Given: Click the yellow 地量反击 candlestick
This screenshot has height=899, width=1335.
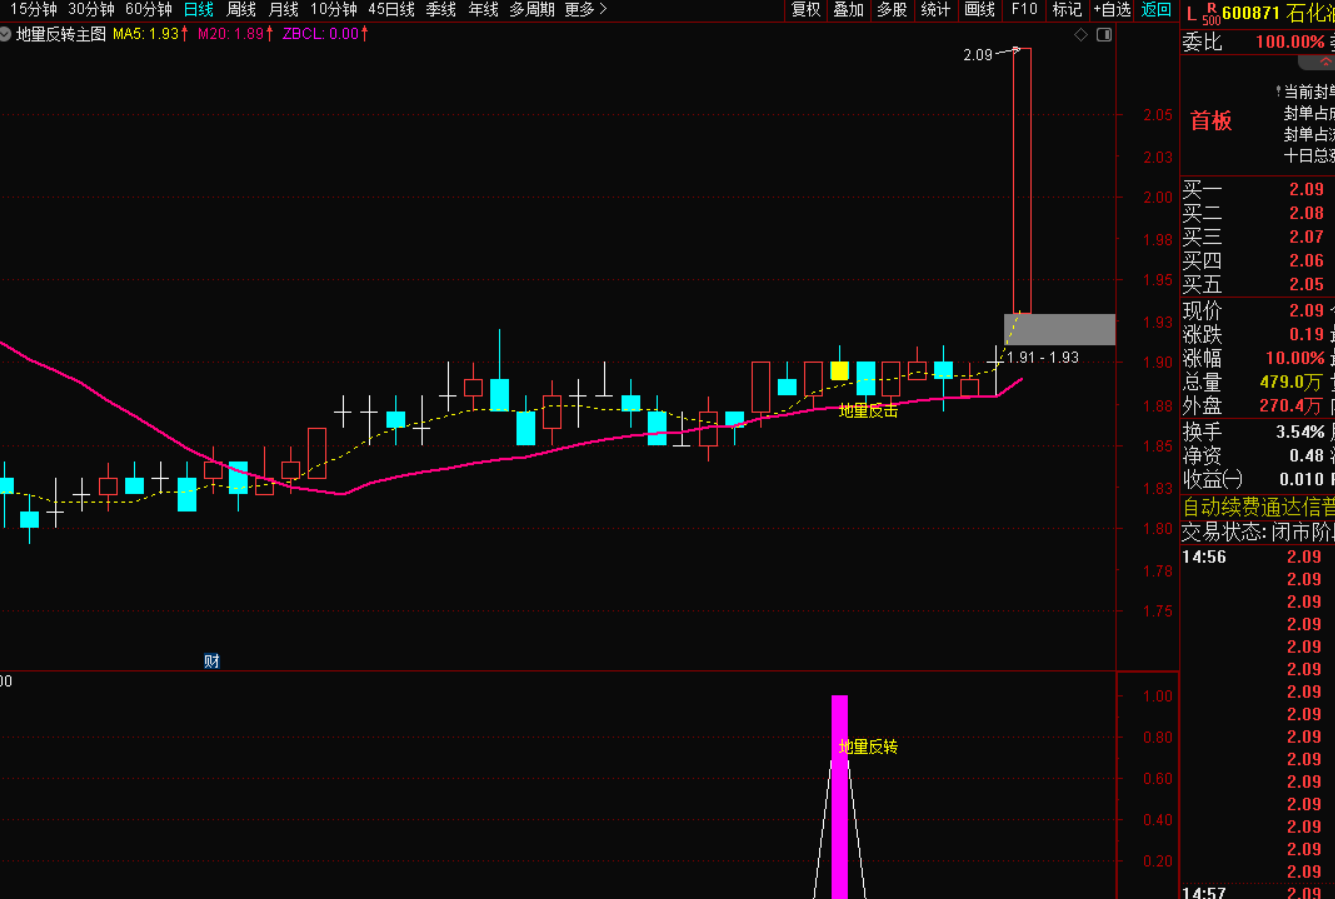Looking at the screenshot, I should [x=839, y=371].
